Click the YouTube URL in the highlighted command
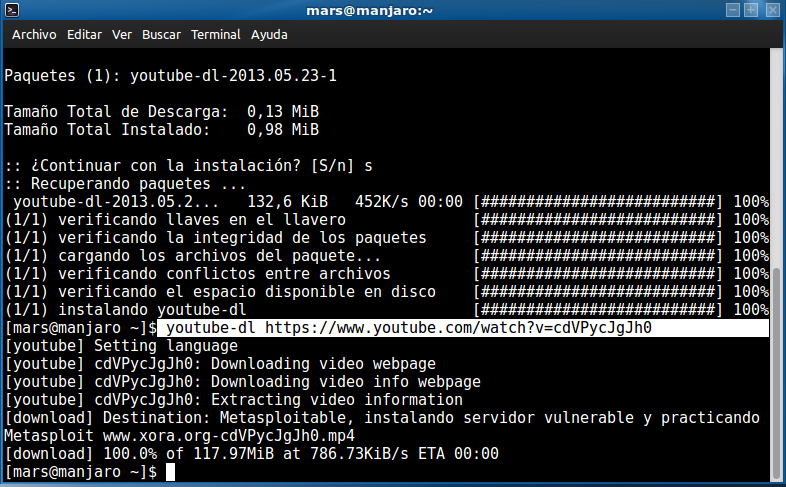Image resolution: width=786 pixels, height=487 pixels. 458,328
